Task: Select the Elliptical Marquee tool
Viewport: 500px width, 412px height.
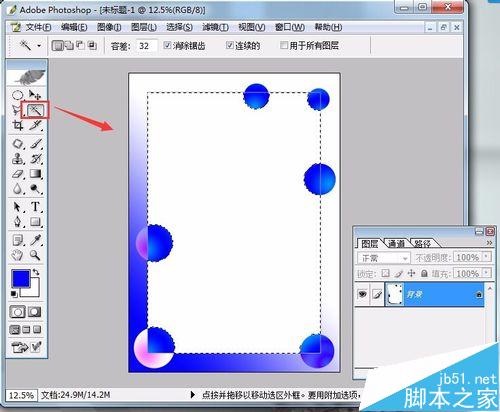Action: pos(17,95)
